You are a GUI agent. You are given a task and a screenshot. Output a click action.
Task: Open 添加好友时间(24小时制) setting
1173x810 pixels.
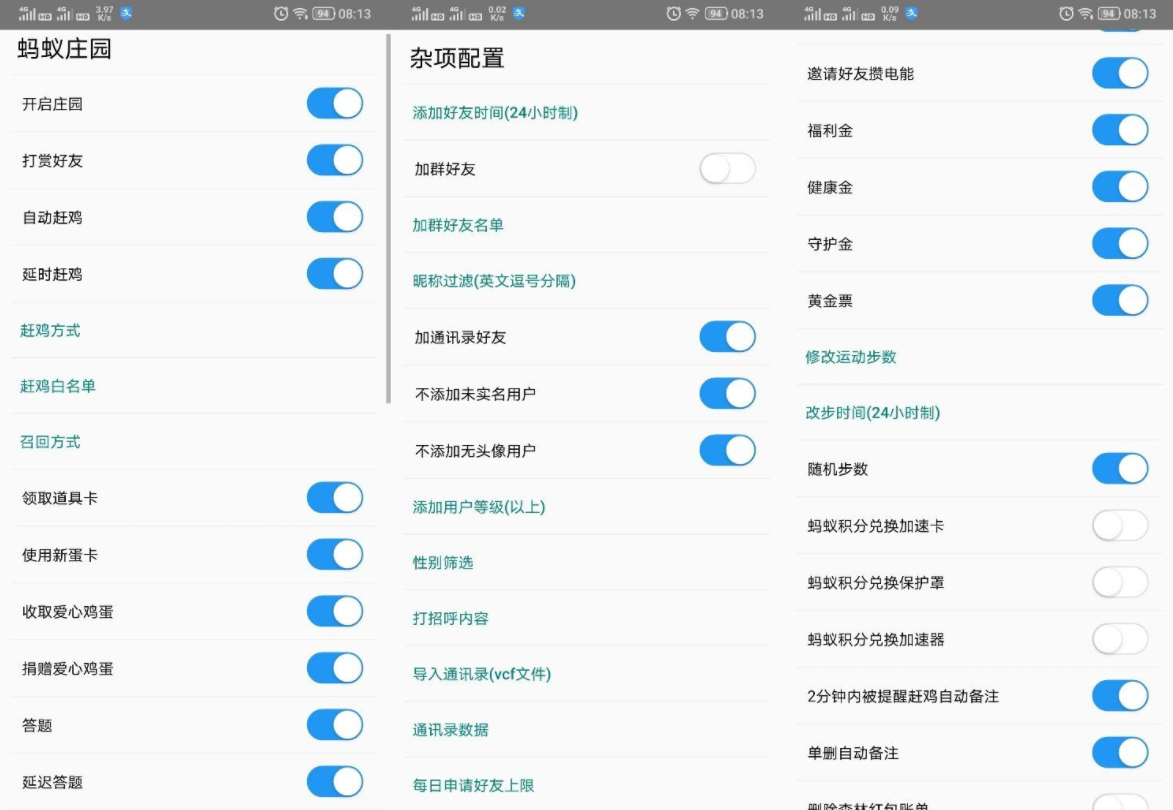tap(587, 113)
